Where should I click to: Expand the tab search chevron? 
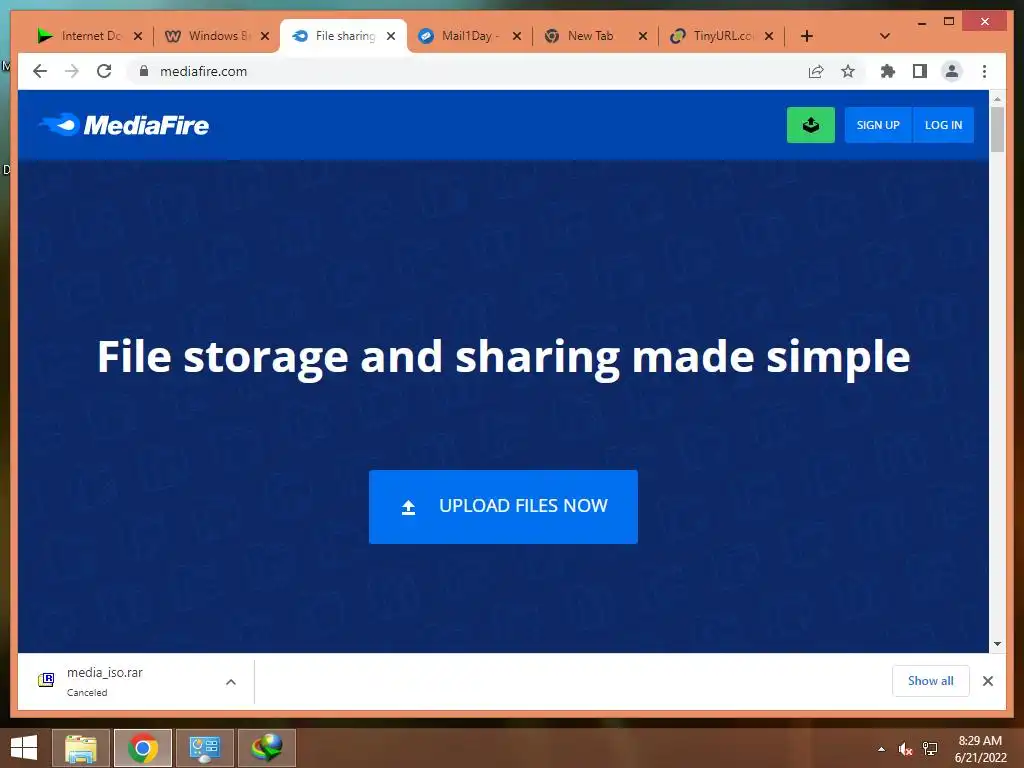884,36
